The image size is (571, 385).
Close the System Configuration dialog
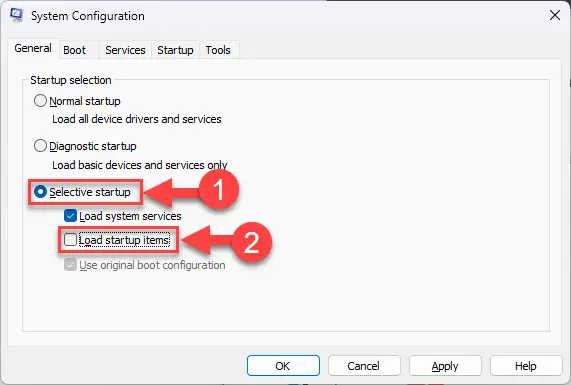(x=555, y=15)
